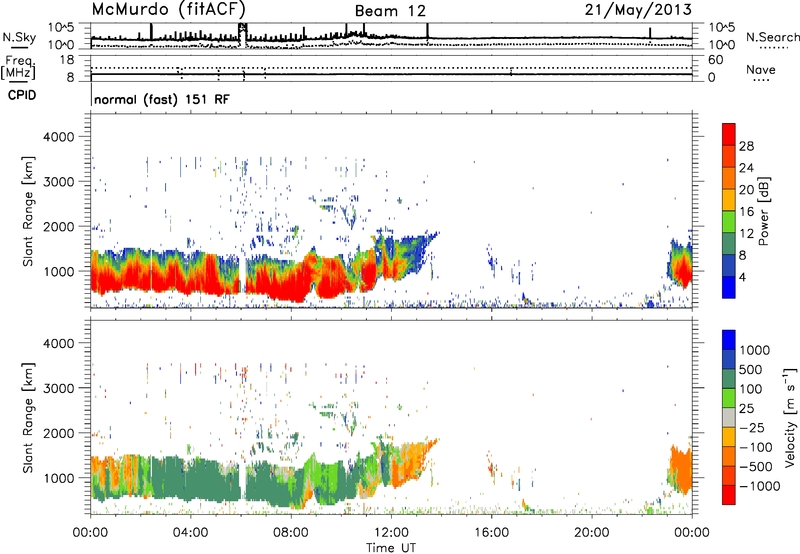Image resolution: width=800 pixels, height=554 pixels.
Task: Click the blue 4 dB power color block
Action: pos(729,287)
